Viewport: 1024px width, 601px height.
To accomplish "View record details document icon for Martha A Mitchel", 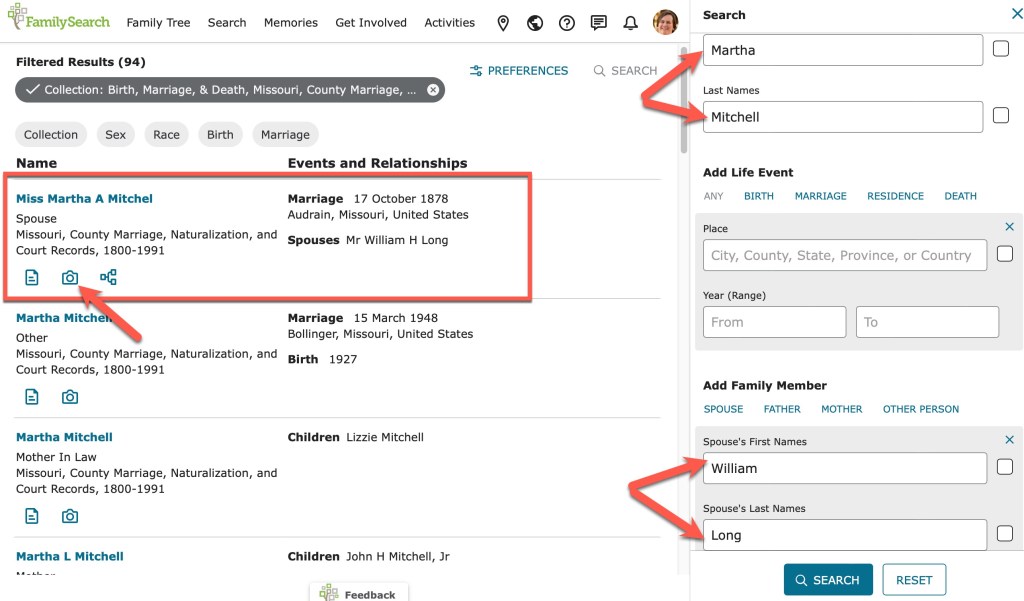I will click(x=32, y=277).
